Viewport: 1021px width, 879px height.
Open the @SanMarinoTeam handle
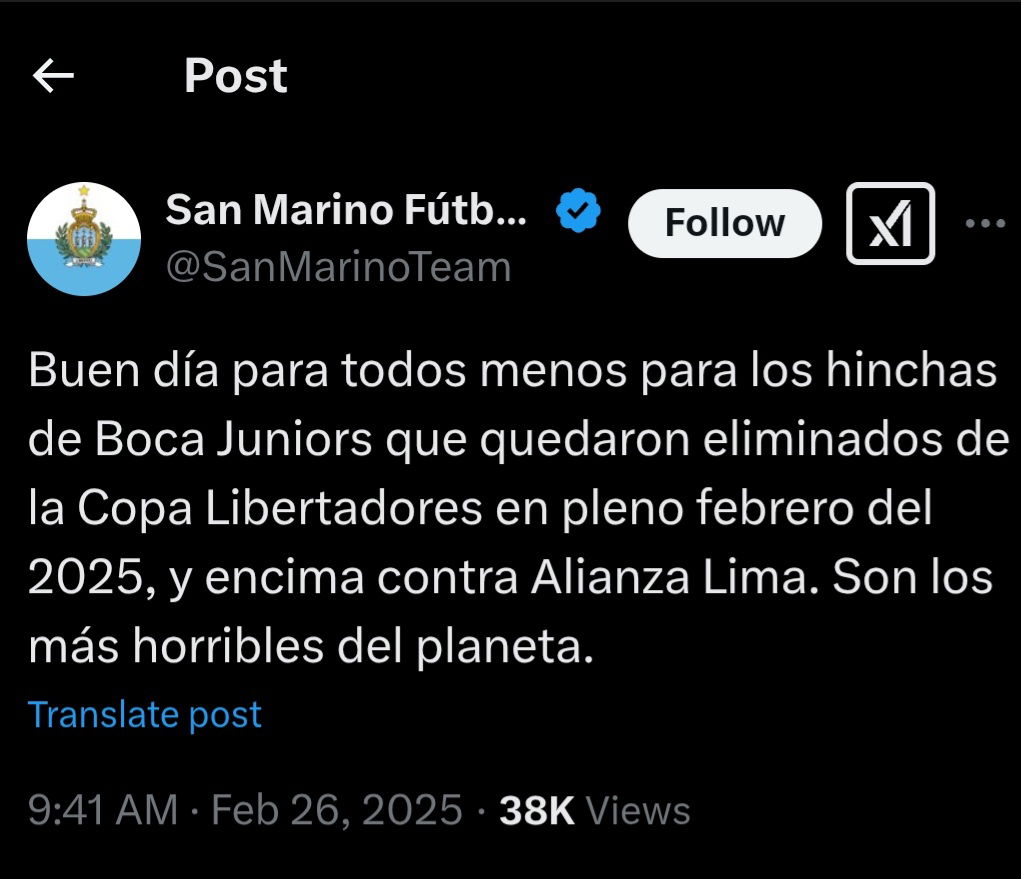(339, 267)
